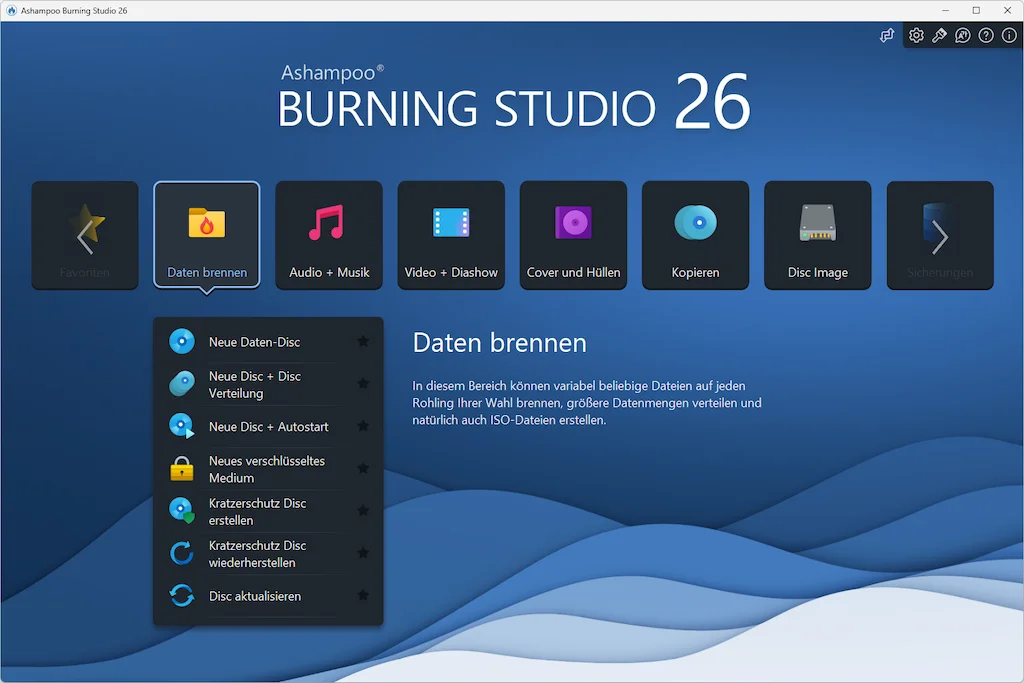Screen dimensions: 1024x683
Task: Favorite Neue Daten-Disc with its star
Action: (363, 342)
